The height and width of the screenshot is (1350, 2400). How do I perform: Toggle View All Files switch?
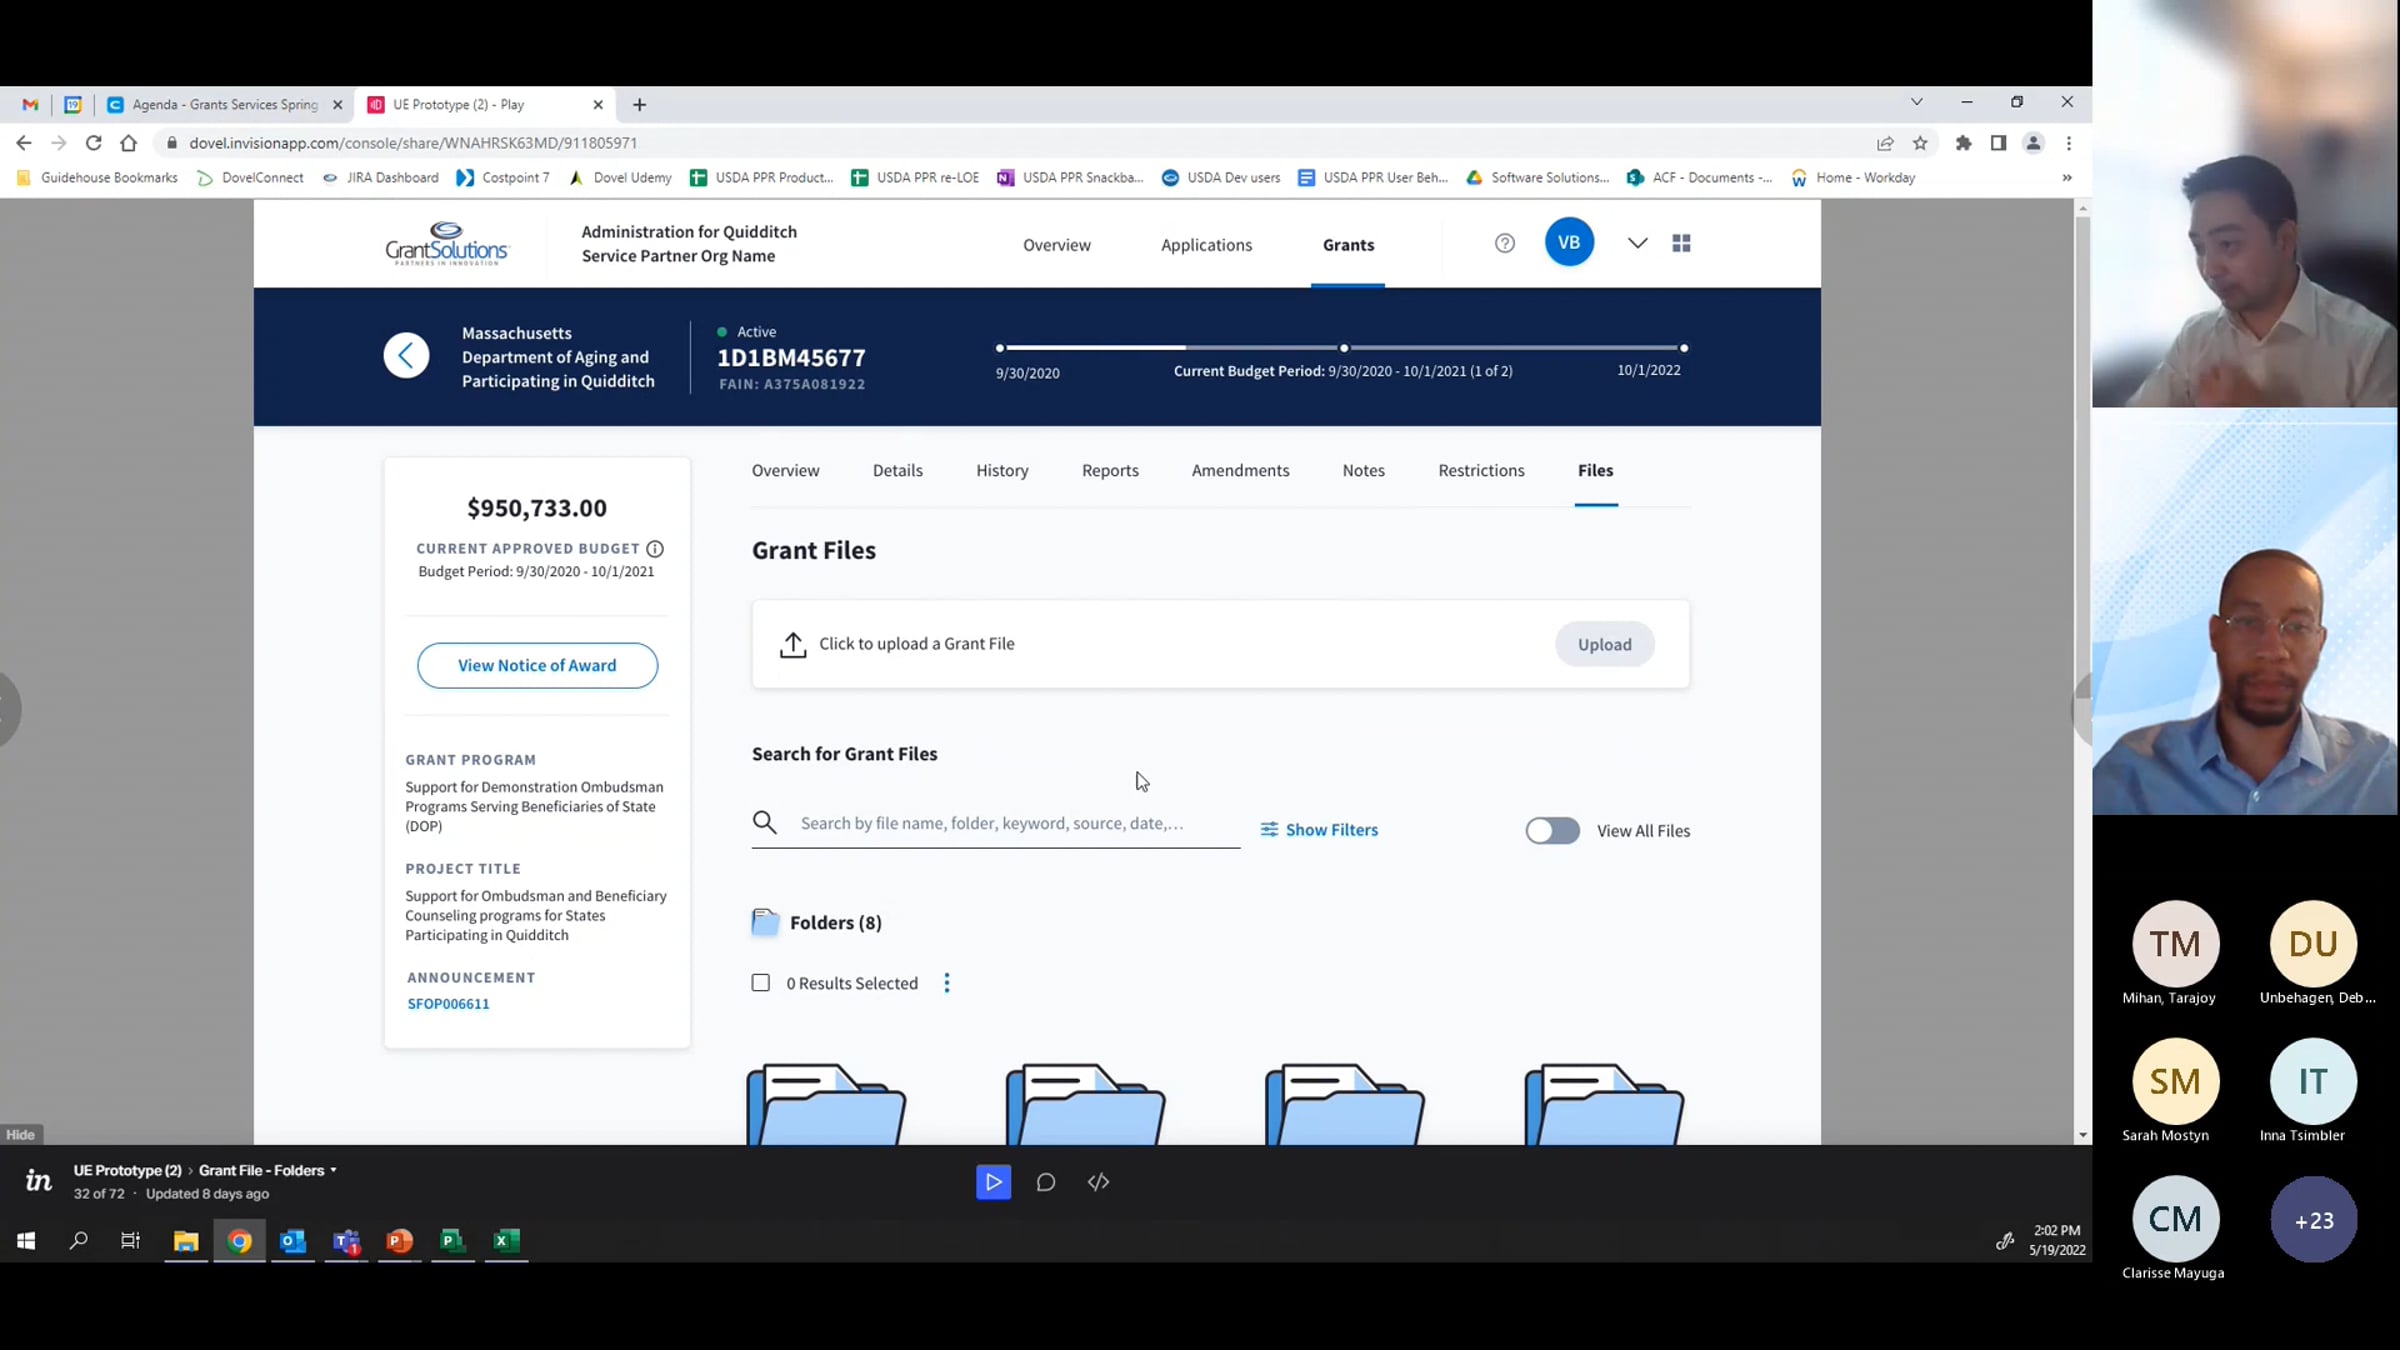tap(1552, 830)
